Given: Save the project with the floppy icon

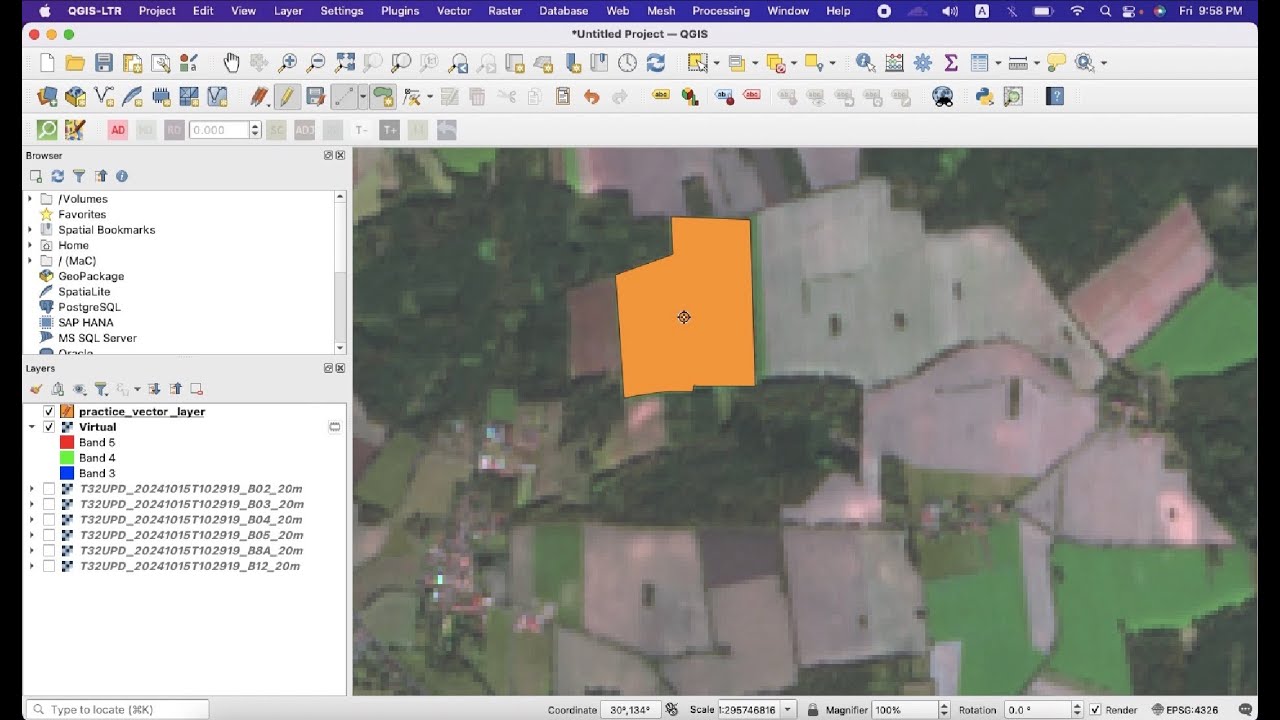Looking at the screenshot, I should click(103, 63).
